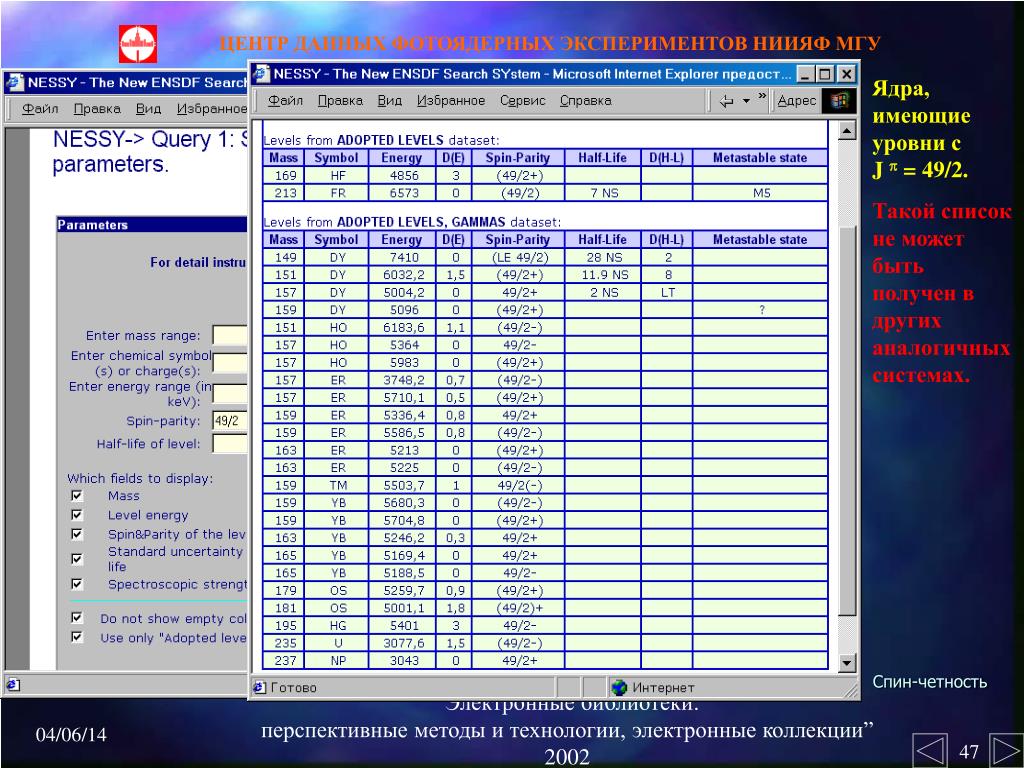Click Metastable state header of first table
The image size is (1024, 768).
click(760, 157)
